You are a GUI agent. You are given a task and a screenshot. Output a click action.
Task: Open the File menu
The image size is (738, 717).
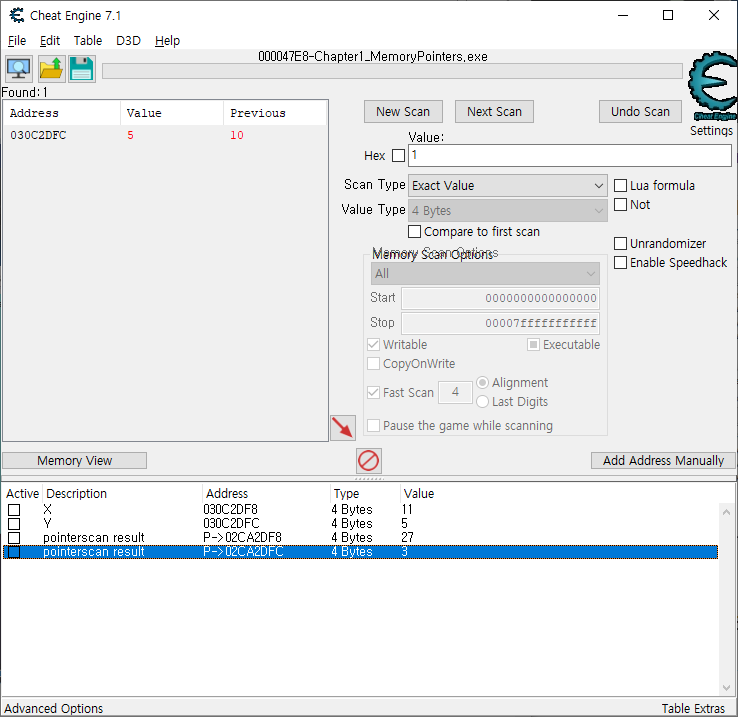17,40
